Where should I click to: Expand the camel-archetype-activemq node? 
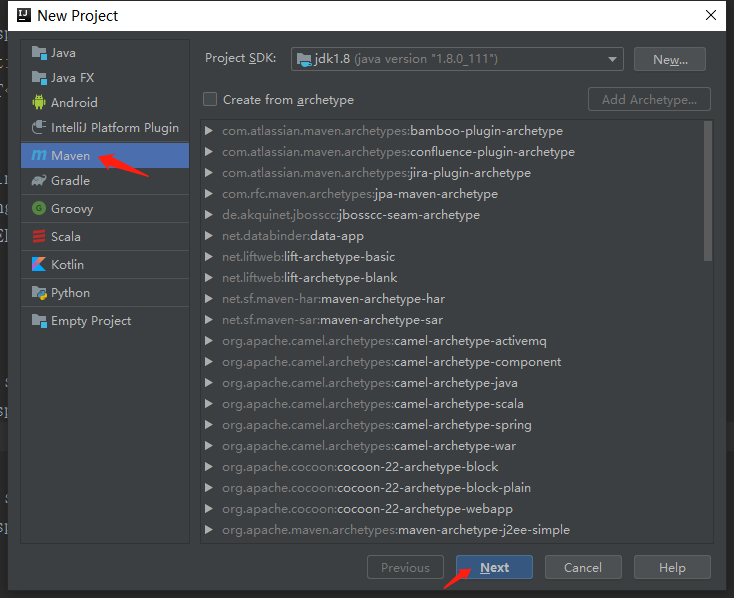pyautogui.click(x=209, y=341)
